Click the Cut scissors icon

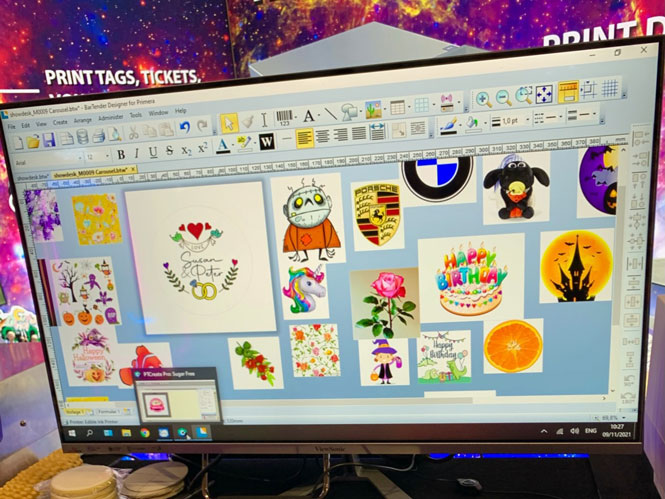point(134,132)
